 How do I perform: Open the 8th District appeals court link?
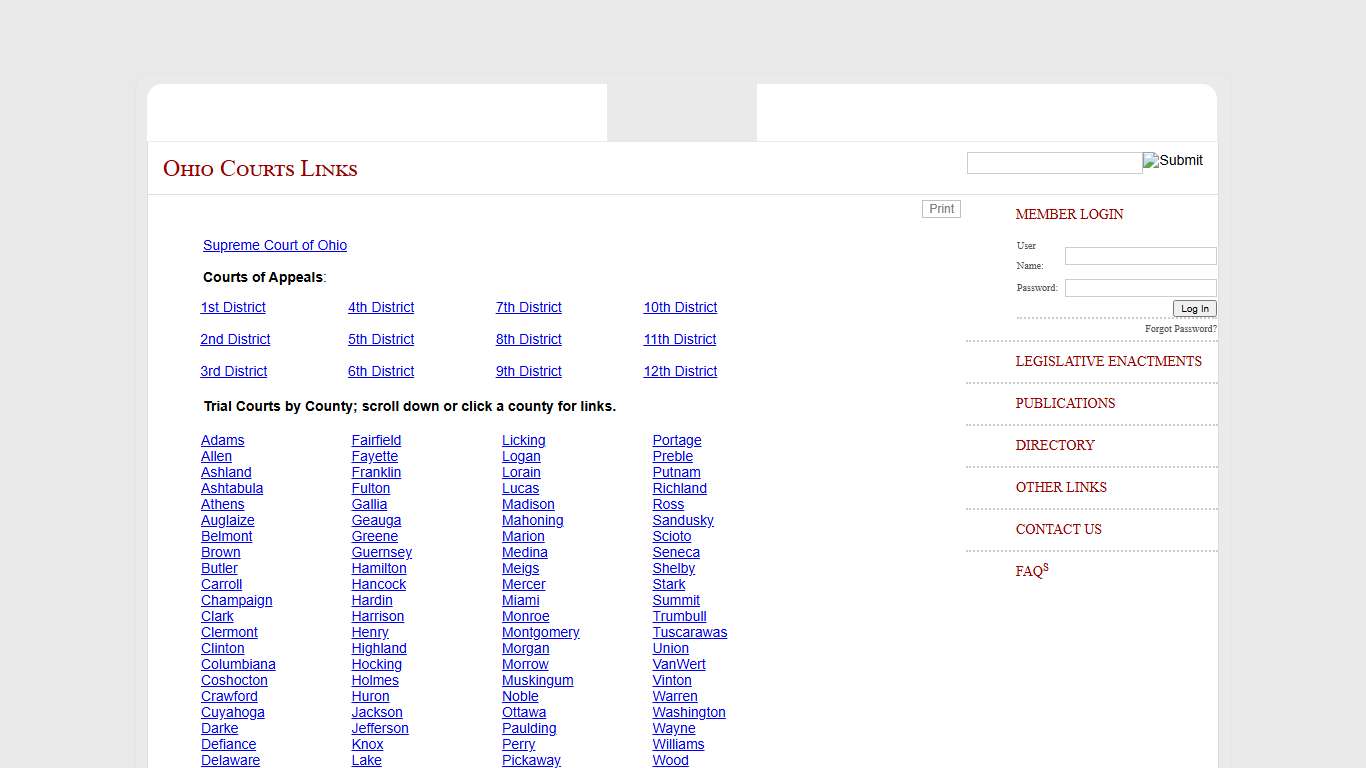pyautogui.click(x=528, y=340)
